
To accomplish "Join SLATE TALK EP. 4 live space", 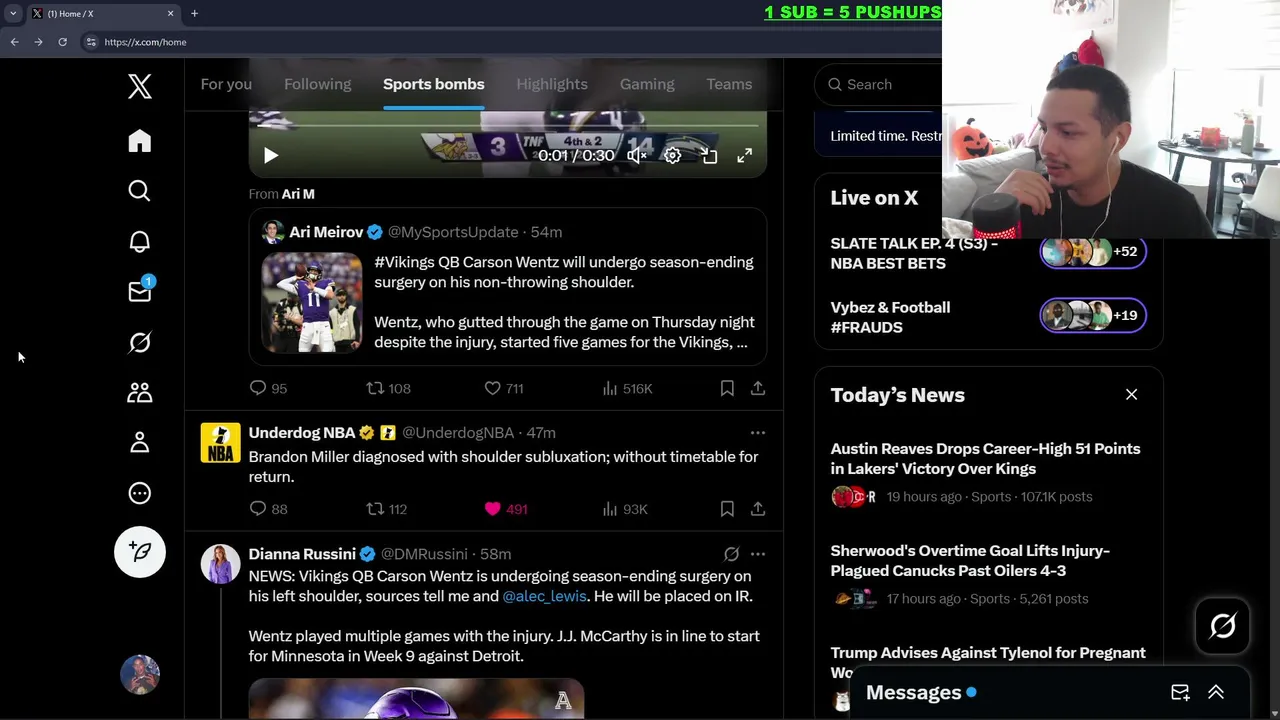I will pos(914,253).
